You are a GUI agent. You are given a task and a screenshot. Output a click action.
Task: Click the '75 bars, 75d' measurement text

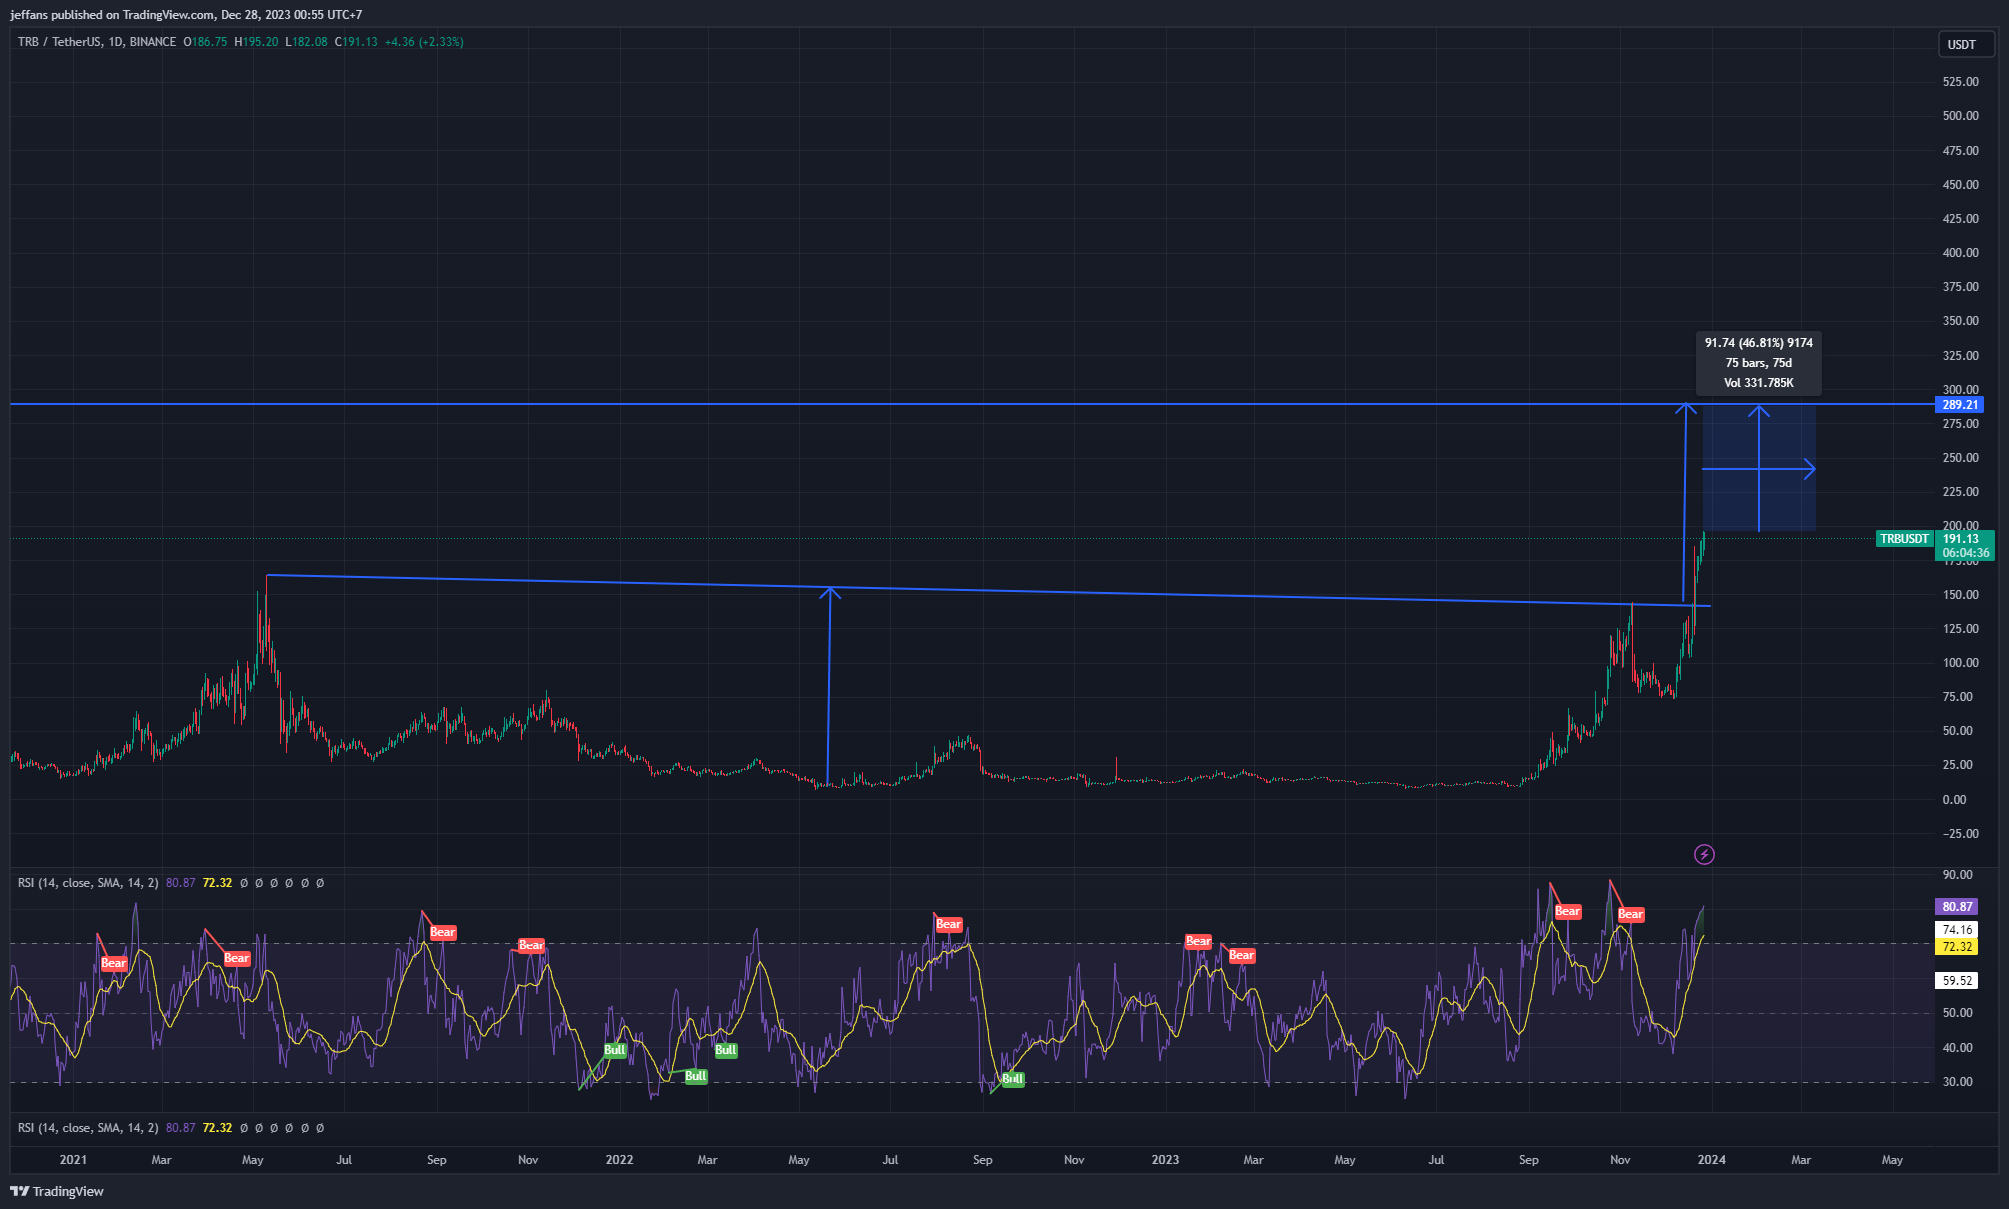point(1758,363)
